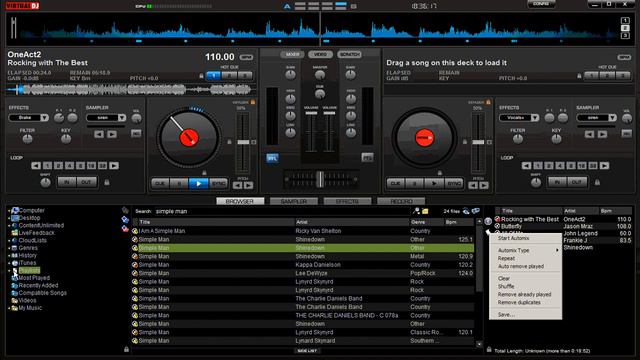Expand the My Music tree node
Screen dimensions: 640x360
(9, 308)
